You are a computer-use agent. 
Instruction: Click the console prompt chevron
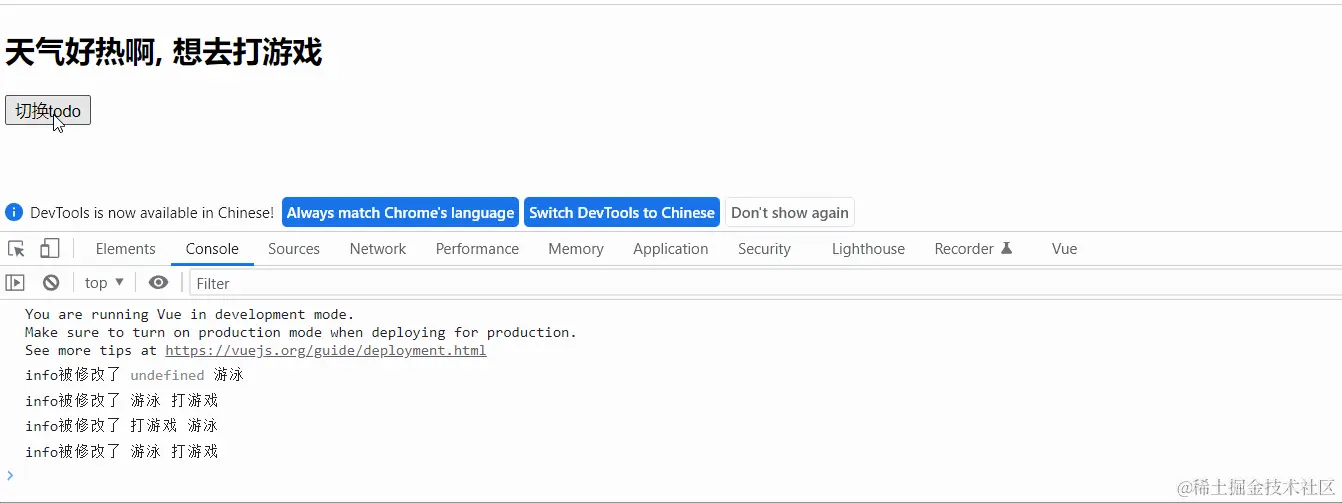(x=11, y=475)
